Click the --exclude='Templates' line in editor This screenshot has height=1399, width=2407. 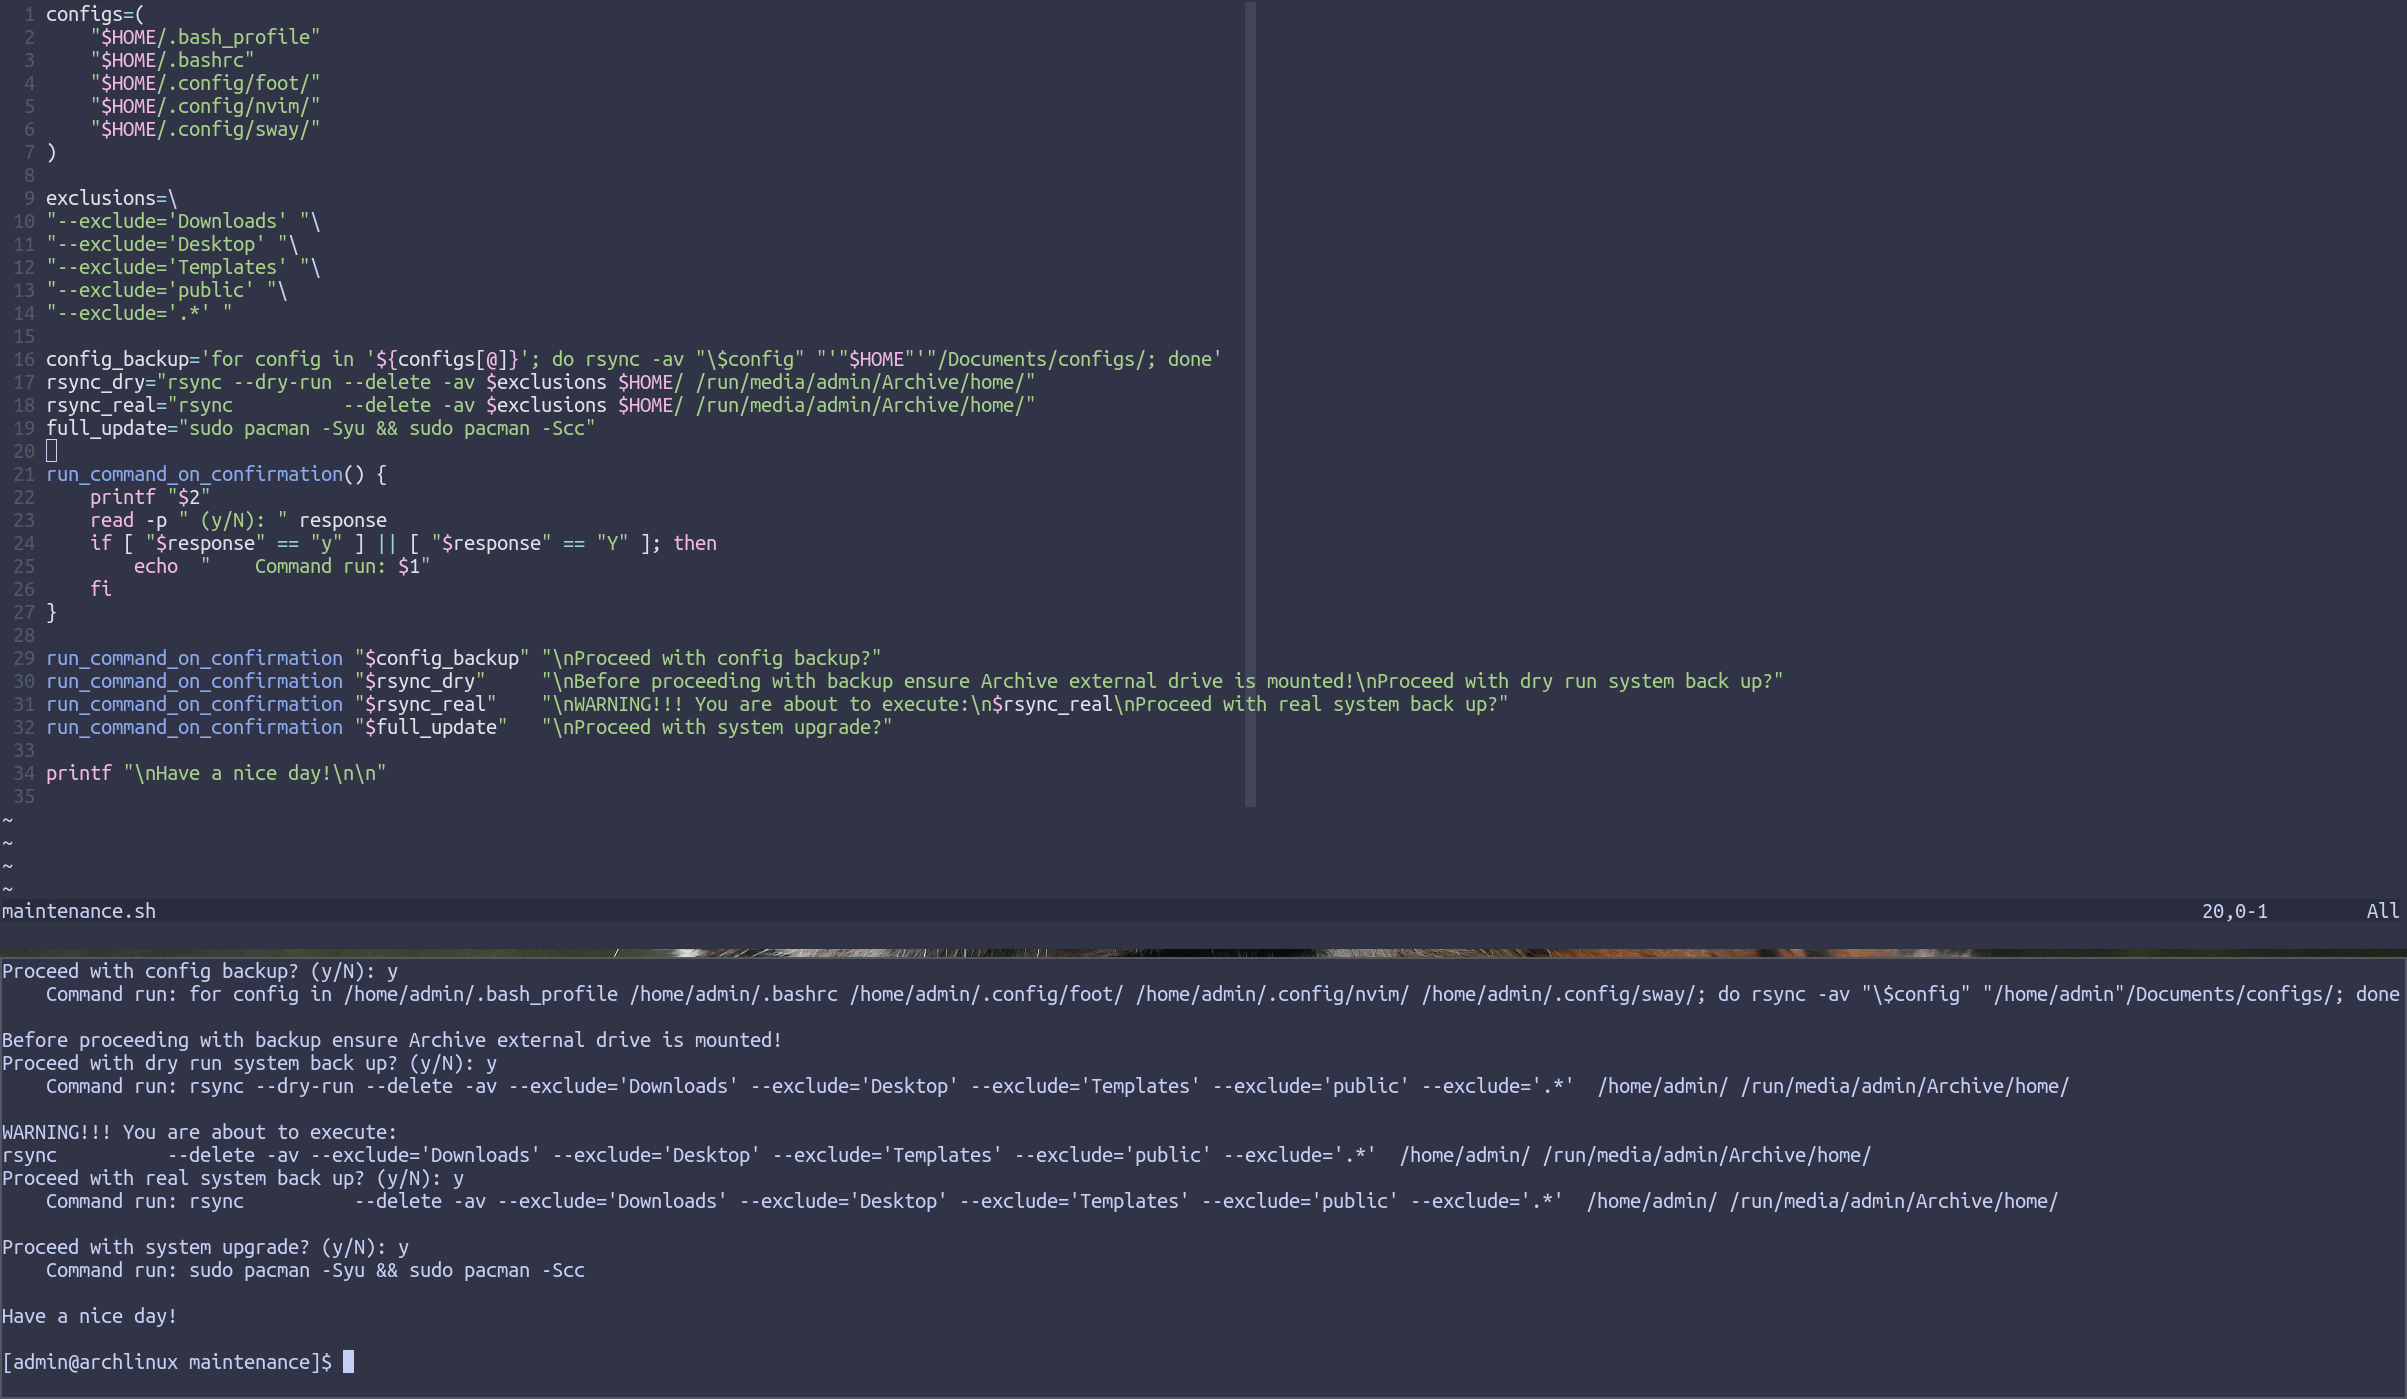(x=183, y=267)
